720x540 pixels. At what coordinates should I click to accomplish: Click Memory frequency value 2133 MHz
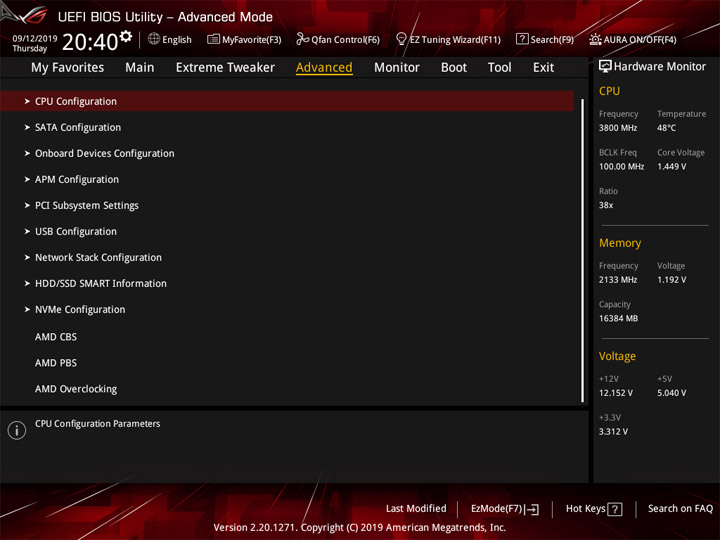[618, 280]
